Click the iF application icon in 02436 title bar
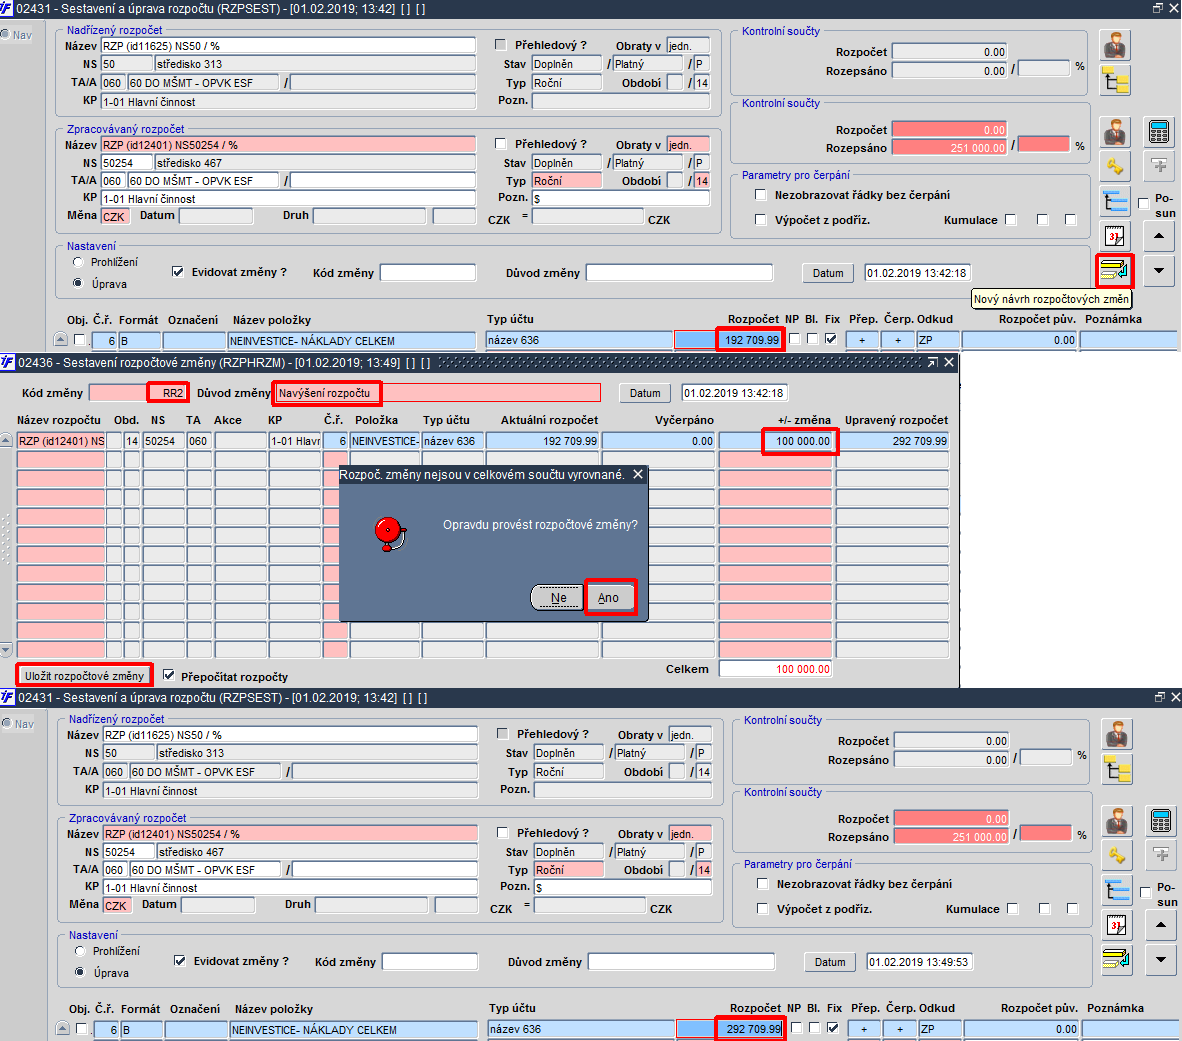The width and height of the screenshot is (1182, 1041). (x=8, y=363)
